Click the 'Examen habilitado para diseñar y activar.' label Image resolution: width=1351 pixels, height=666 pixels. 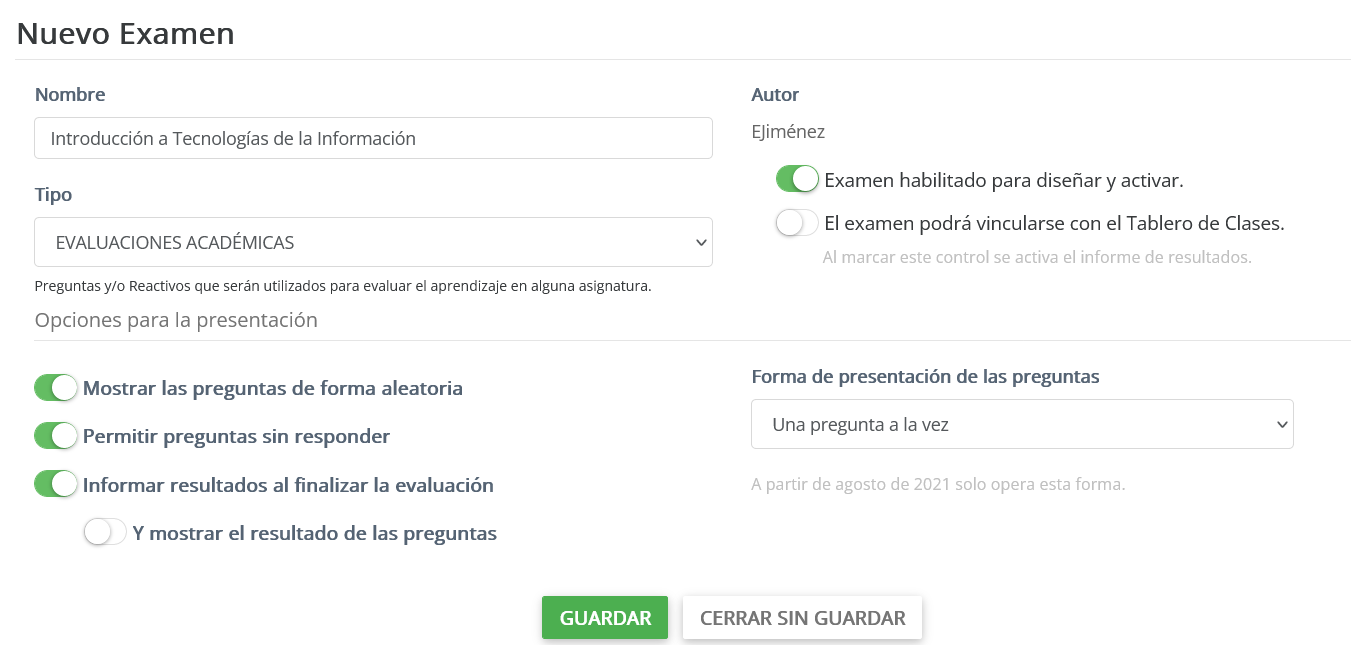click(1004, 181)
